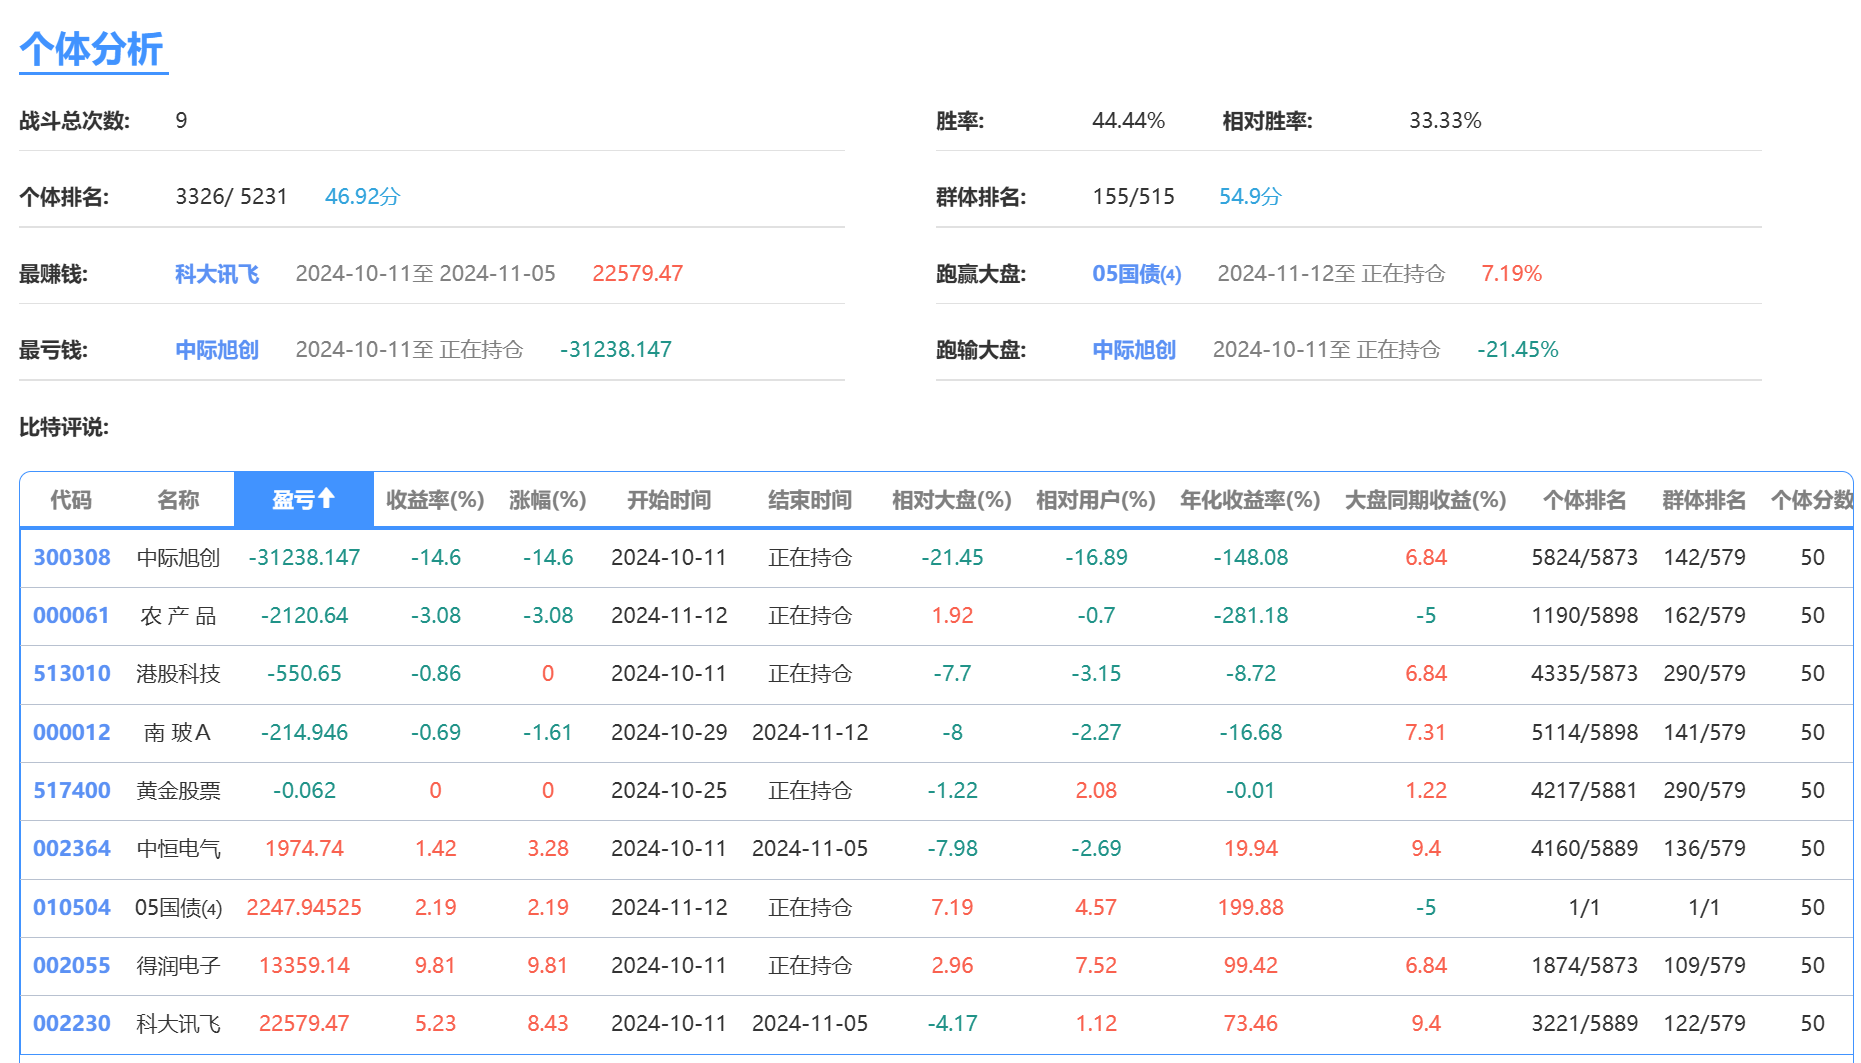
Task: Click stock code 513010 link
Action: 71,673
